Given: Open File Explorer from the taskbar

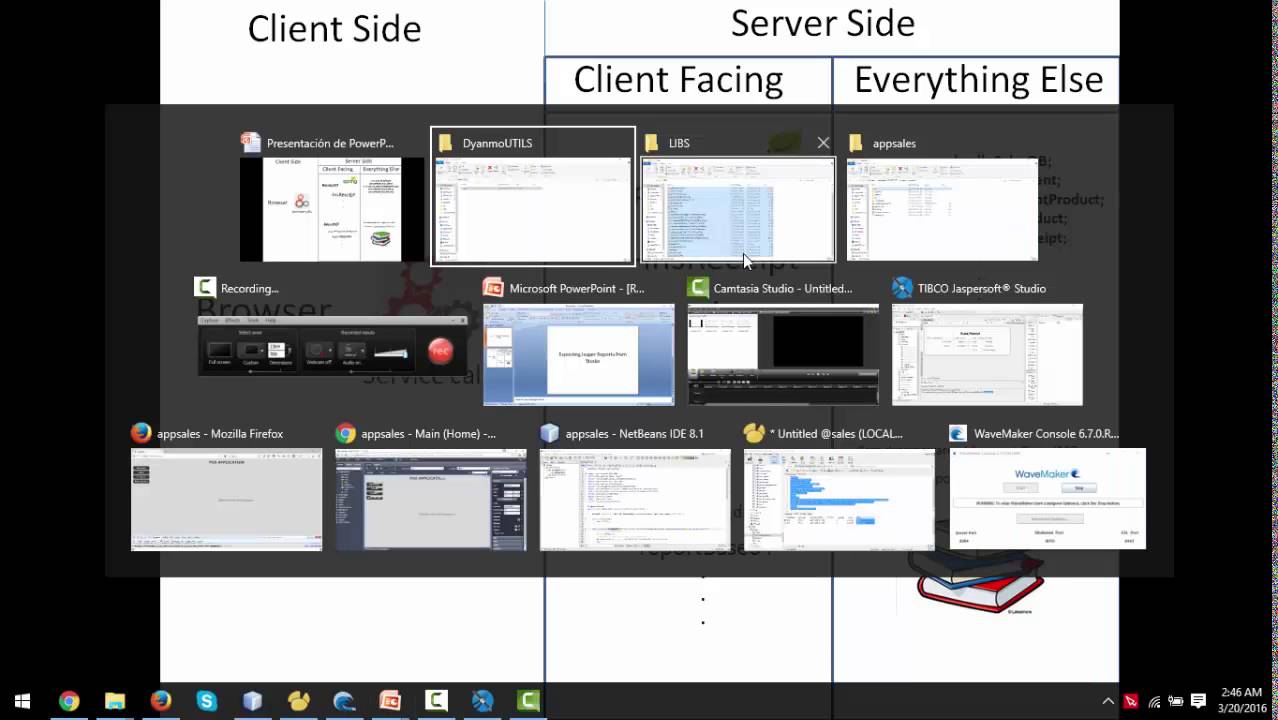Looking at the screenshot, I should pyautogui.click(x=115, y=701).
